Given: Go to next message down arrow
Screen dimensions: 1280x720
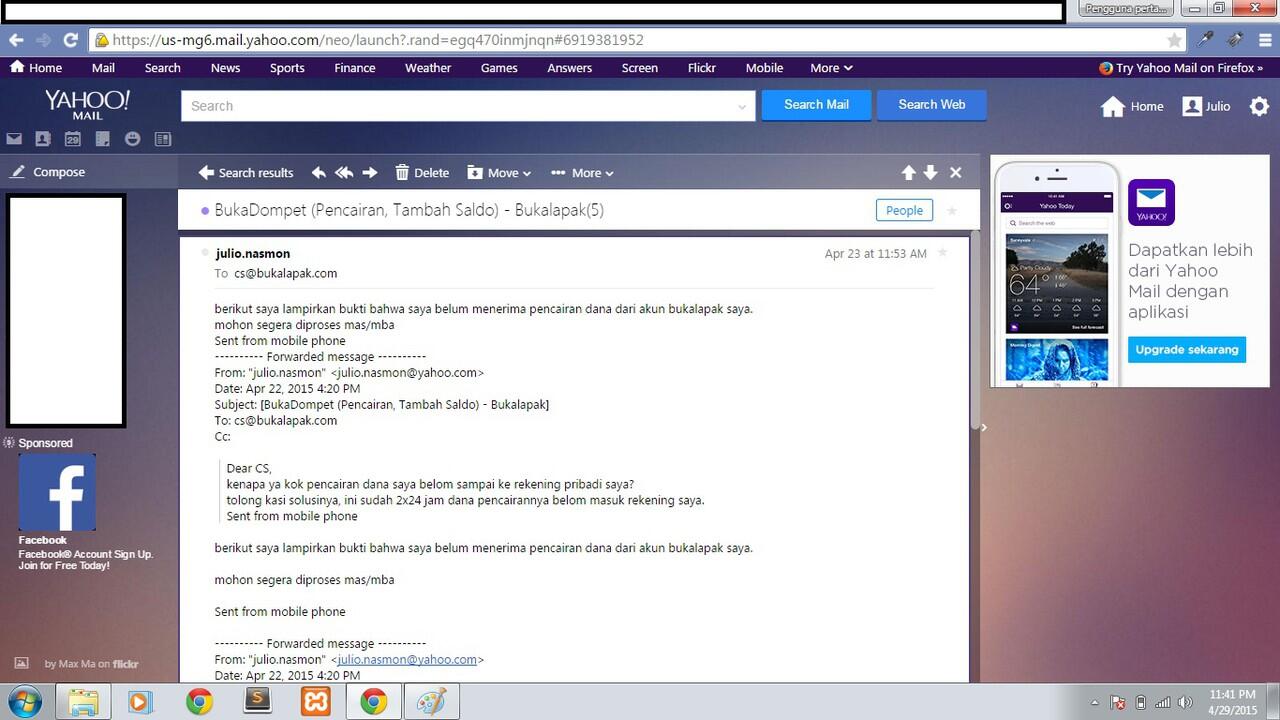Looking at the screenshot, I should click(930, 172).
